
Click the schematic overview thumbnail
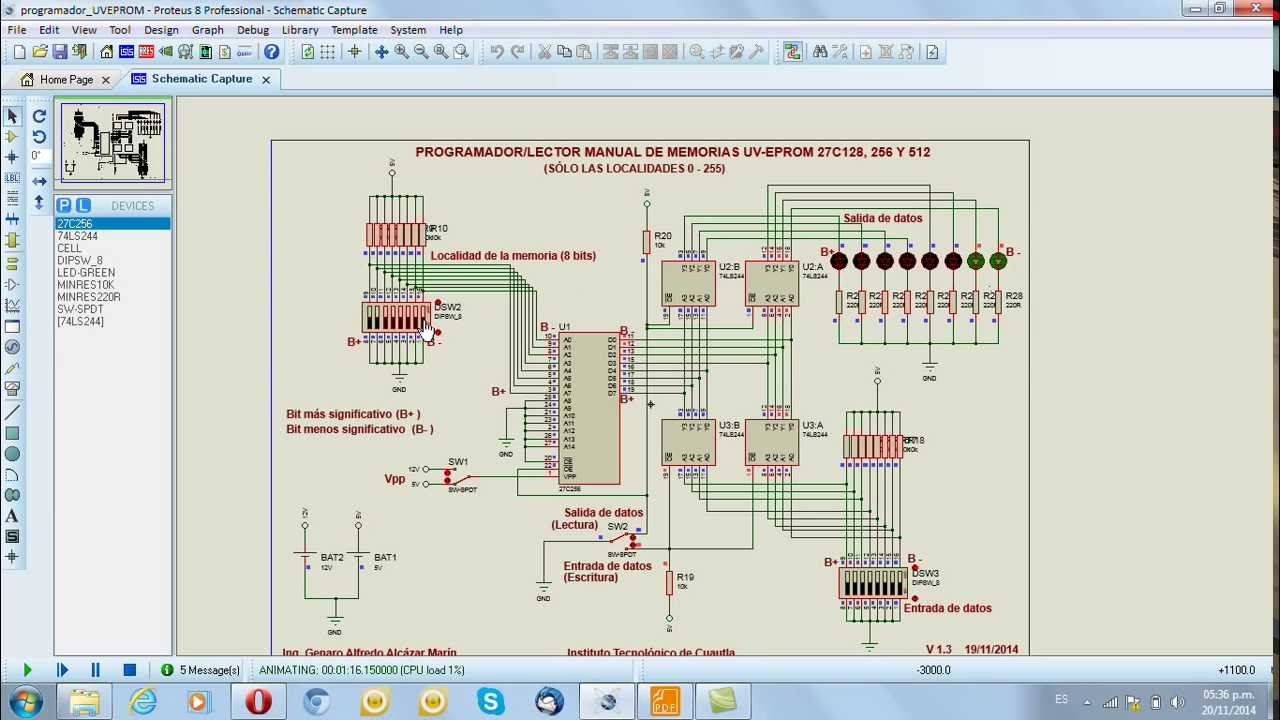click(112, 143)
